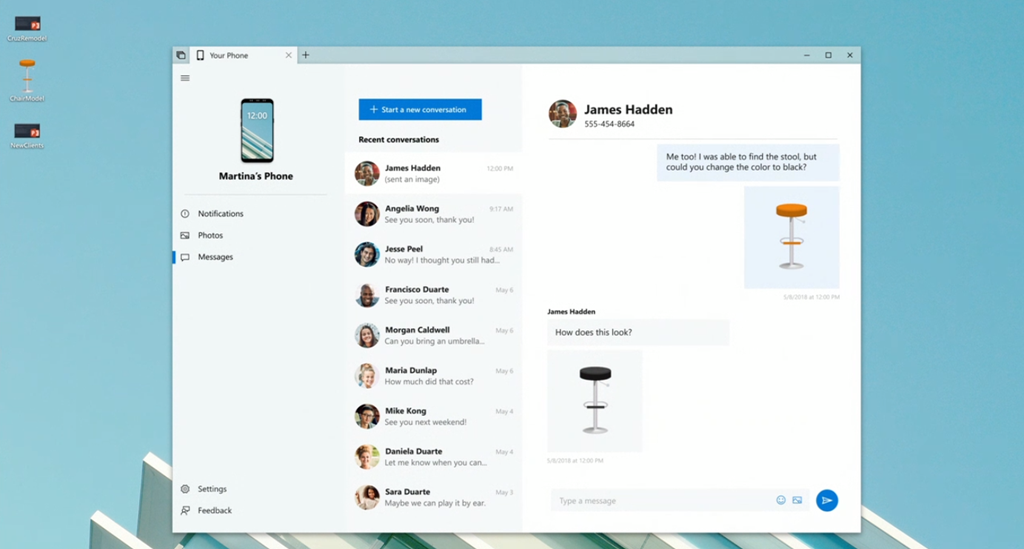
Task: Send the message with blue arrow button
Action: click(x=827, y=501)
